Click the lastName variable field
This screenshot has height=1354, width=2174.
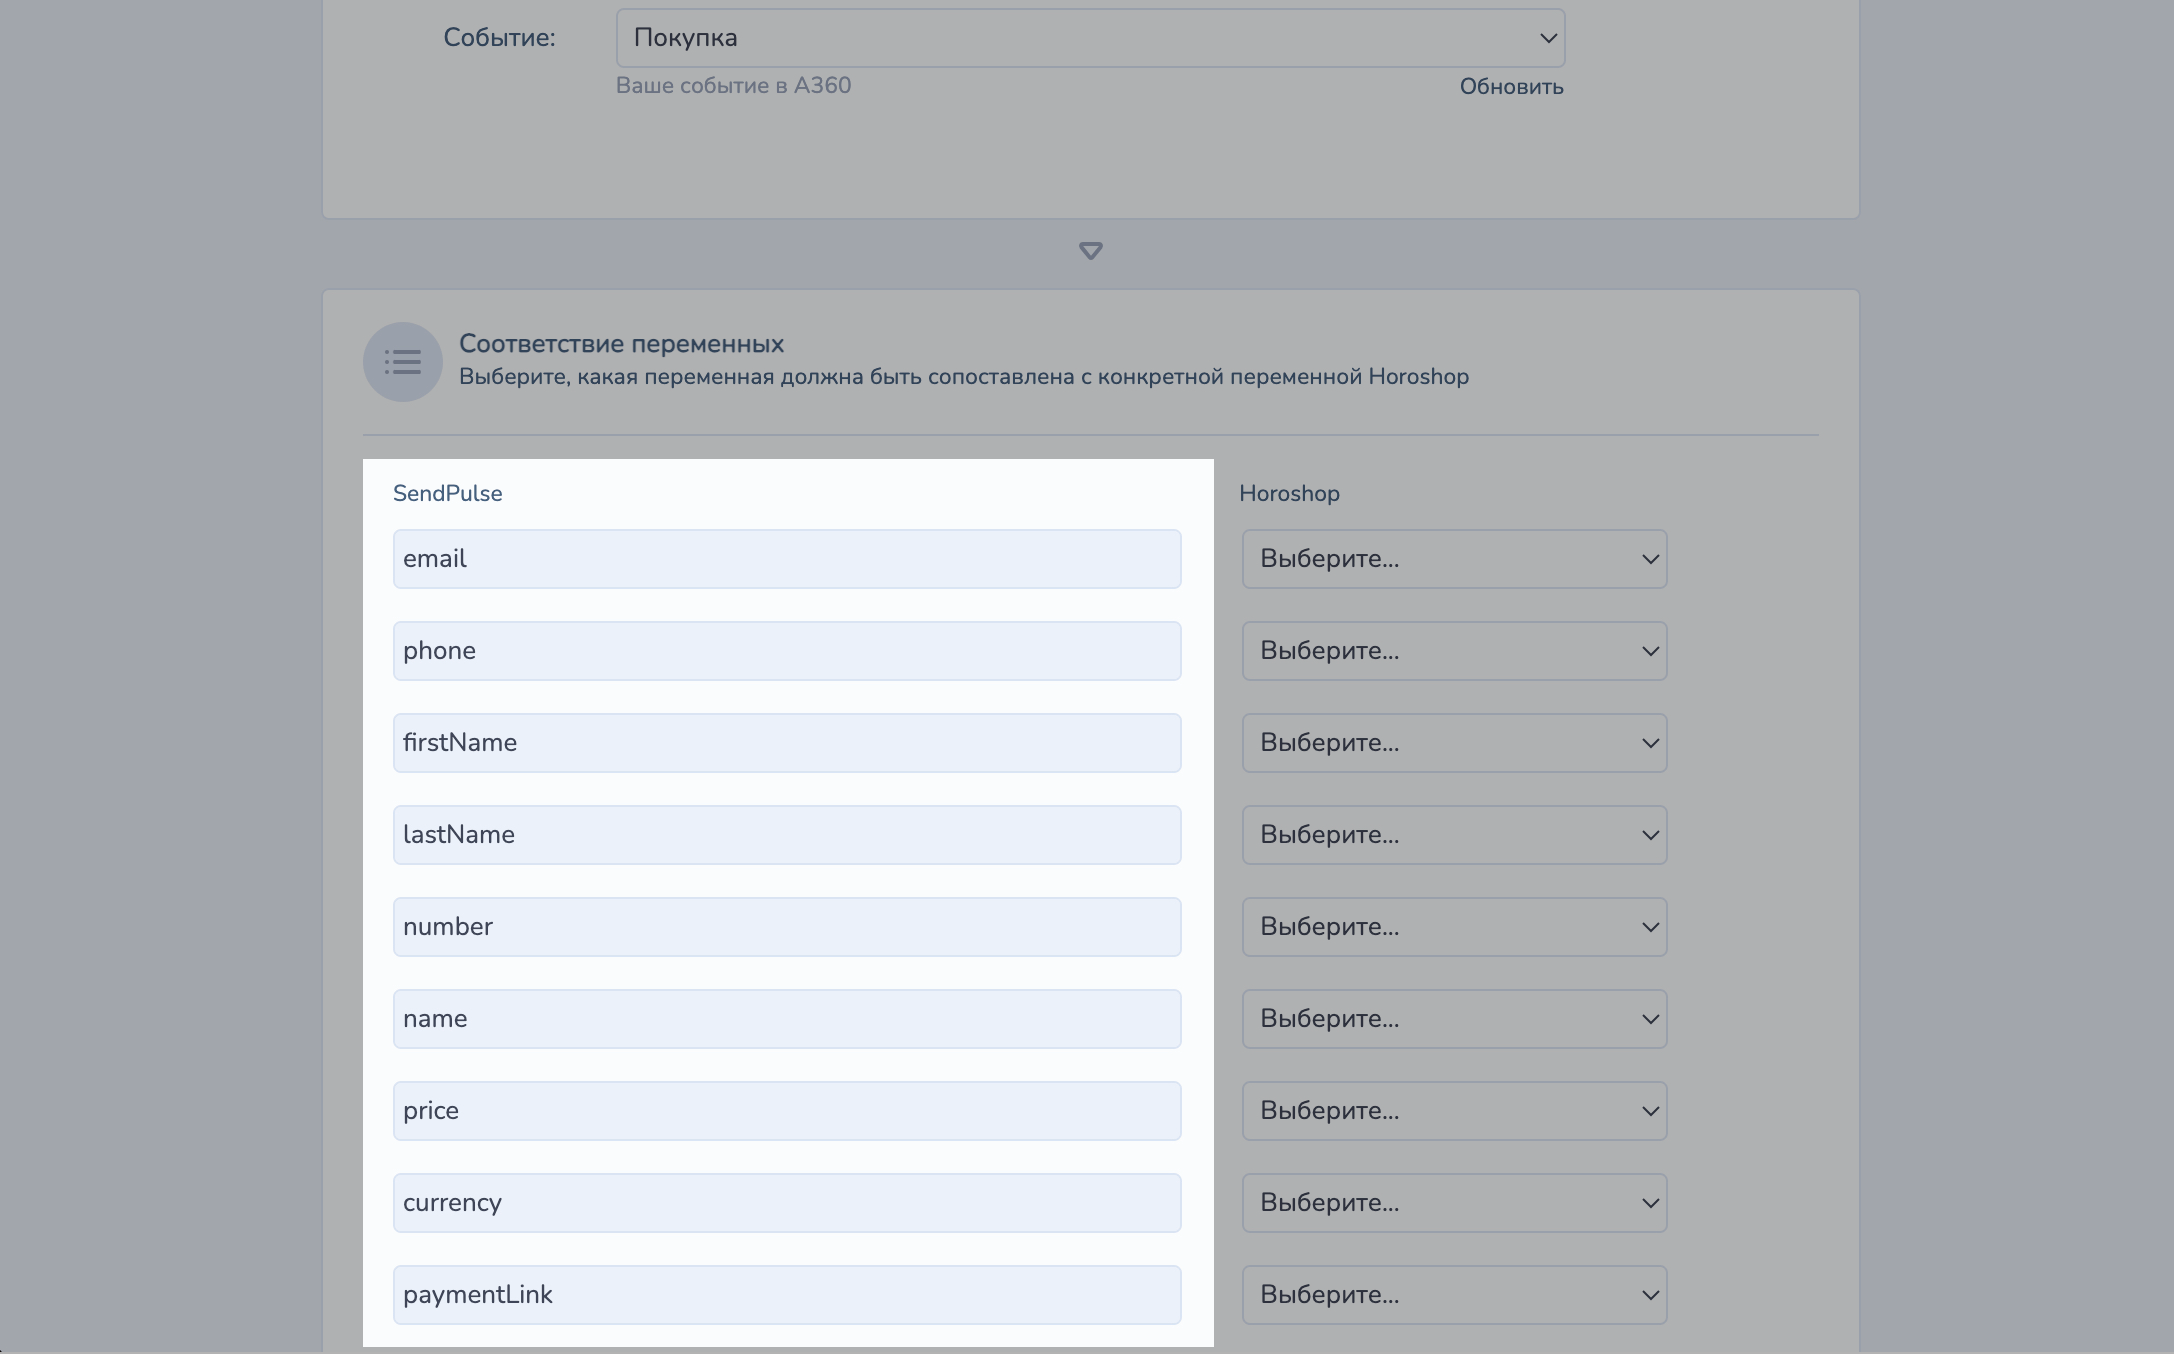tap(786, 835)
